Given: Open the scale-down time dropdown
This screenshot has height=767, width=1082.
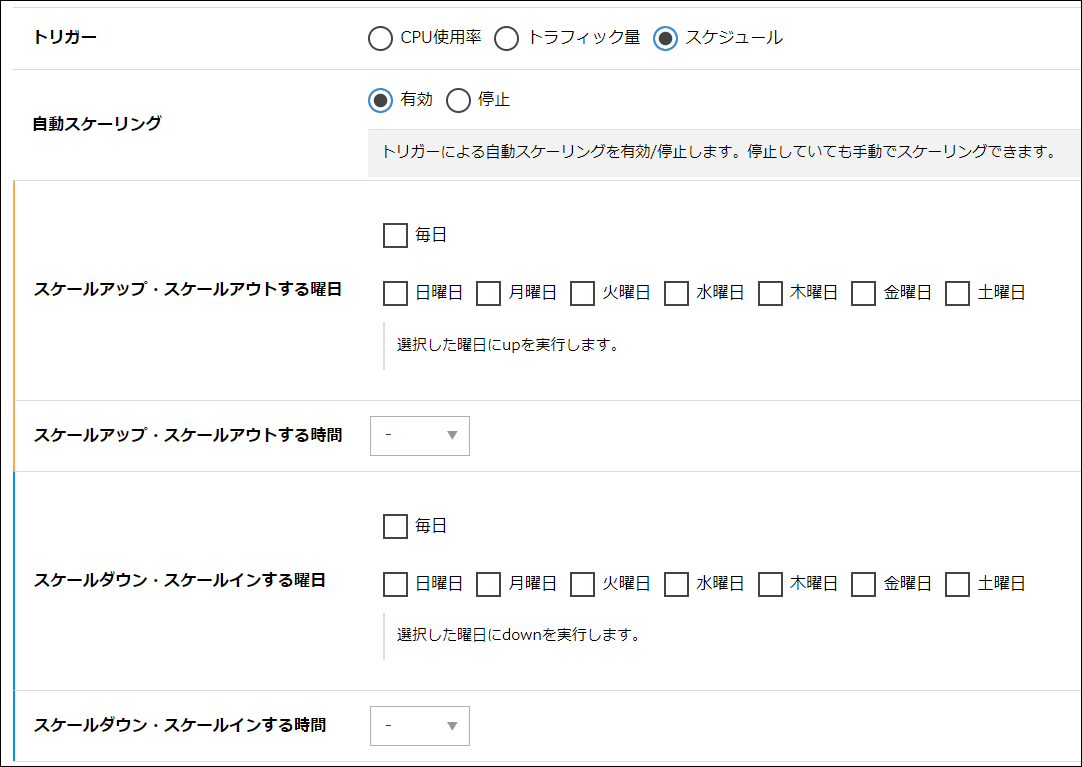Looking at the screenshot, I should coord(420,726).
